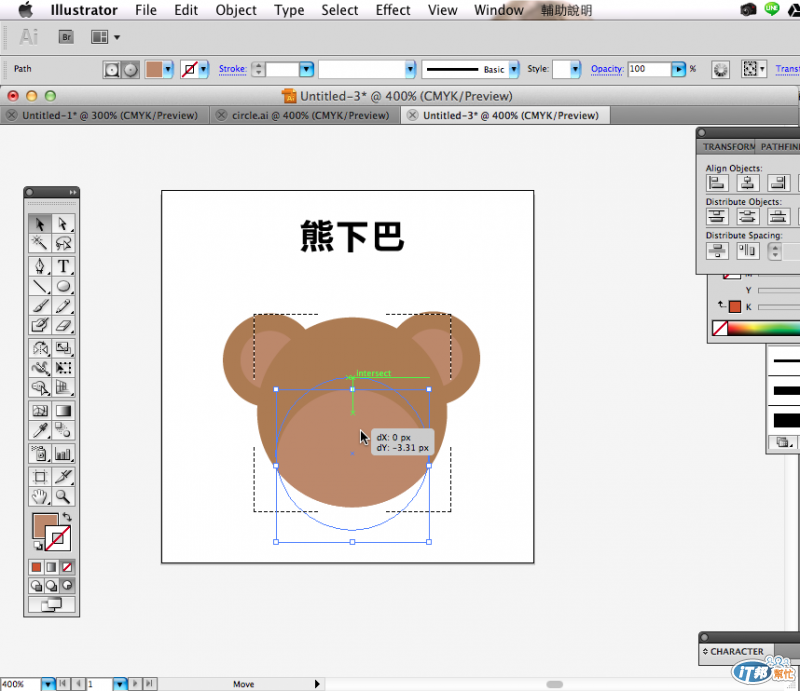Set paint mode to Color

click(x=36, y=567)
